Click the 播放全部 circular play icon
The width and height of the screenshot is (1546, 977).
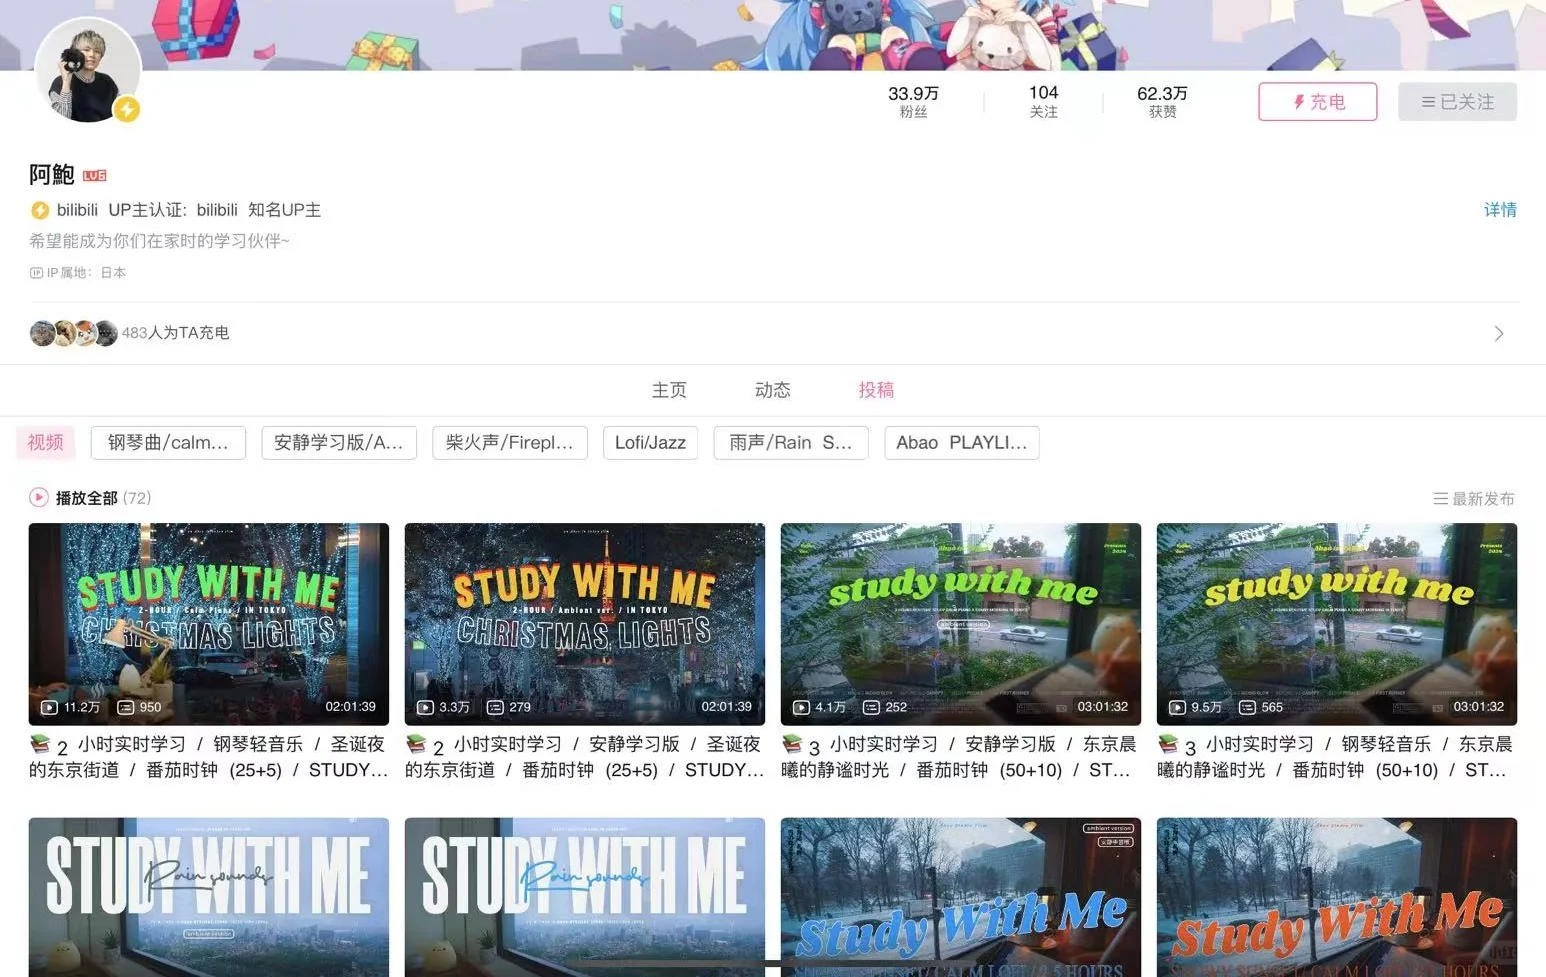[38, 497]
